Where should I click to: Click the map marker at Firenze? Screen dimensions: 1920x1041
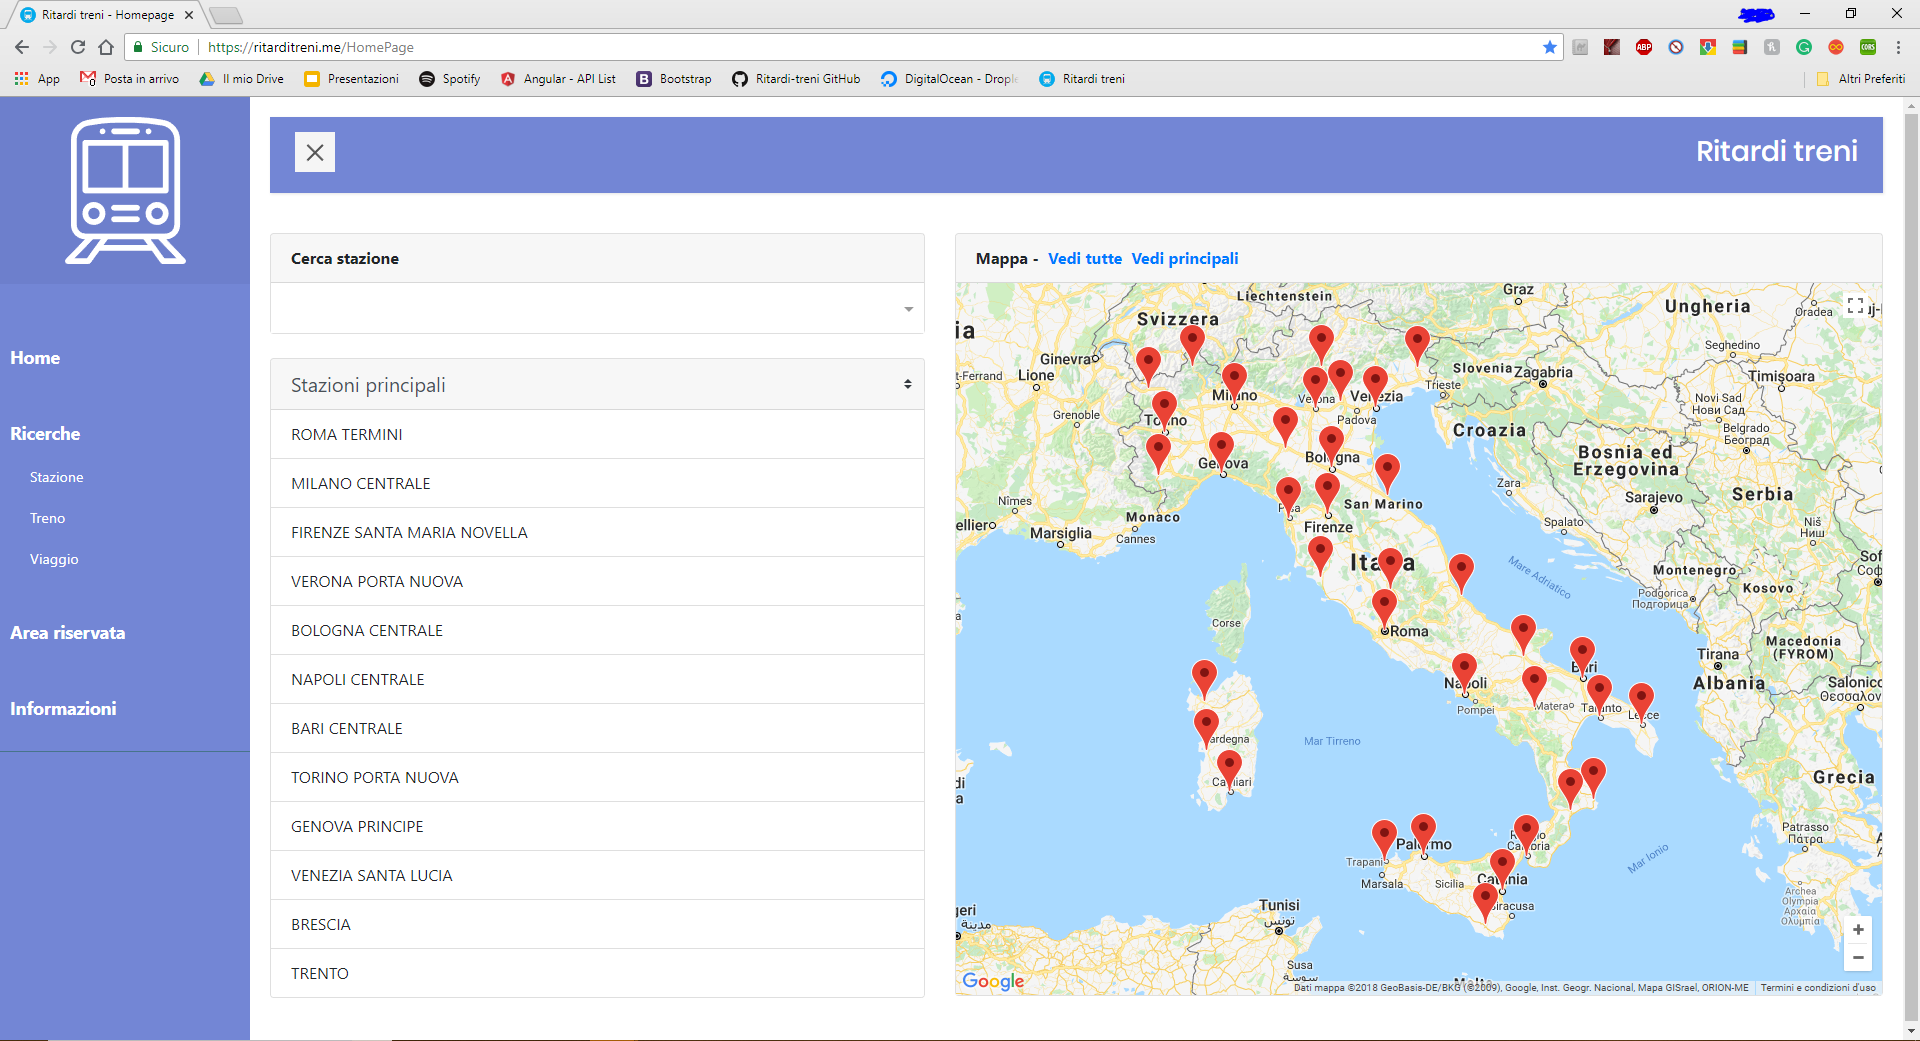point(1327,493)
